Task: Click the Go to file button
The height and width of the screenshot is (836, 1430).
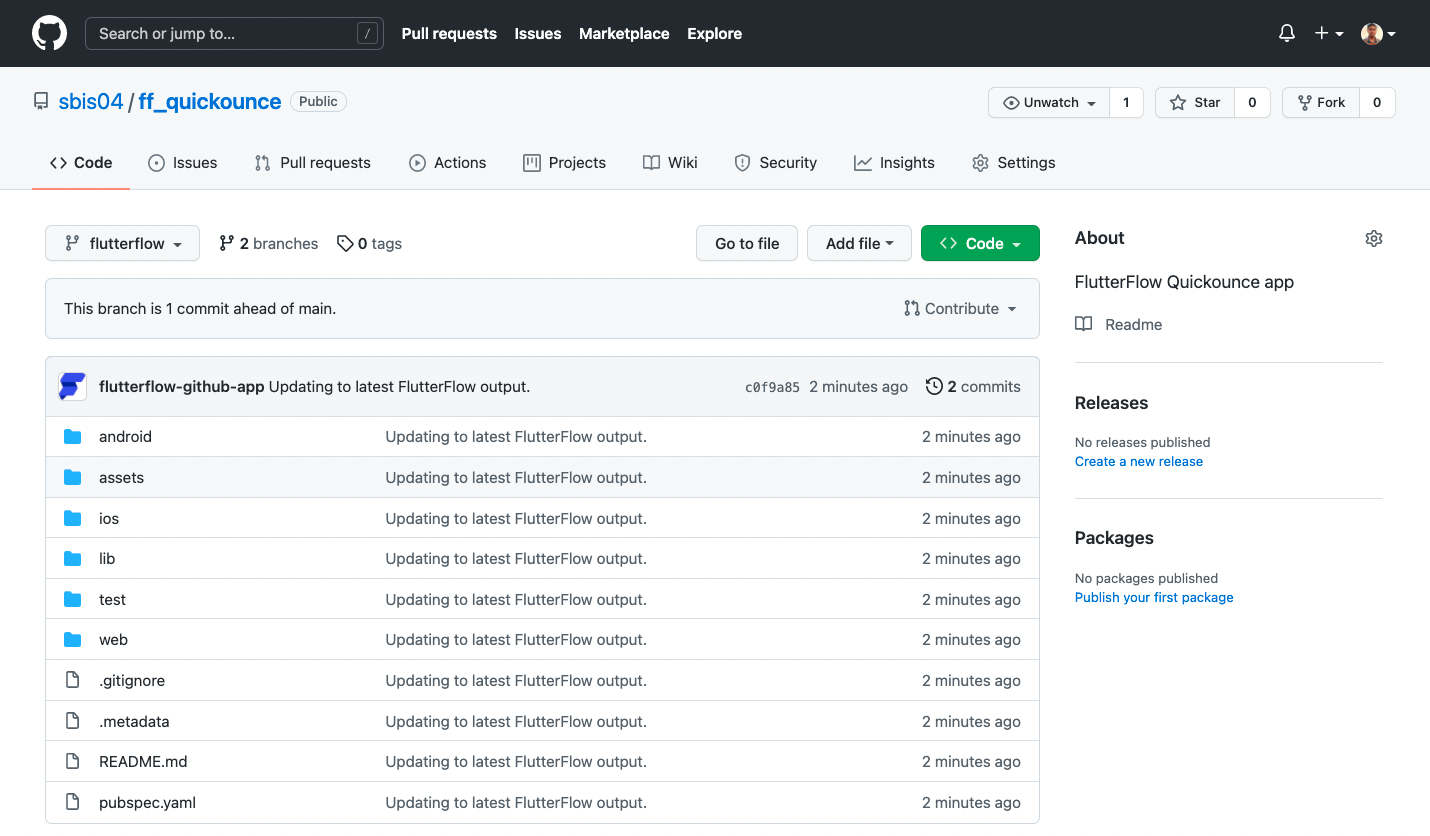Action: pos(747,243)
